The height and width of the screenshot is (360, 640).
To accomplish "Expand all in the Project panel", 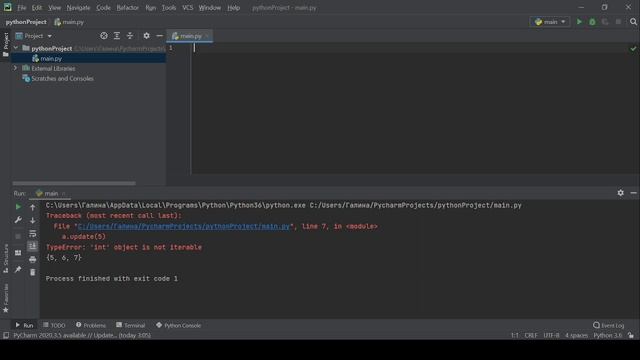I will click(117, 36).
